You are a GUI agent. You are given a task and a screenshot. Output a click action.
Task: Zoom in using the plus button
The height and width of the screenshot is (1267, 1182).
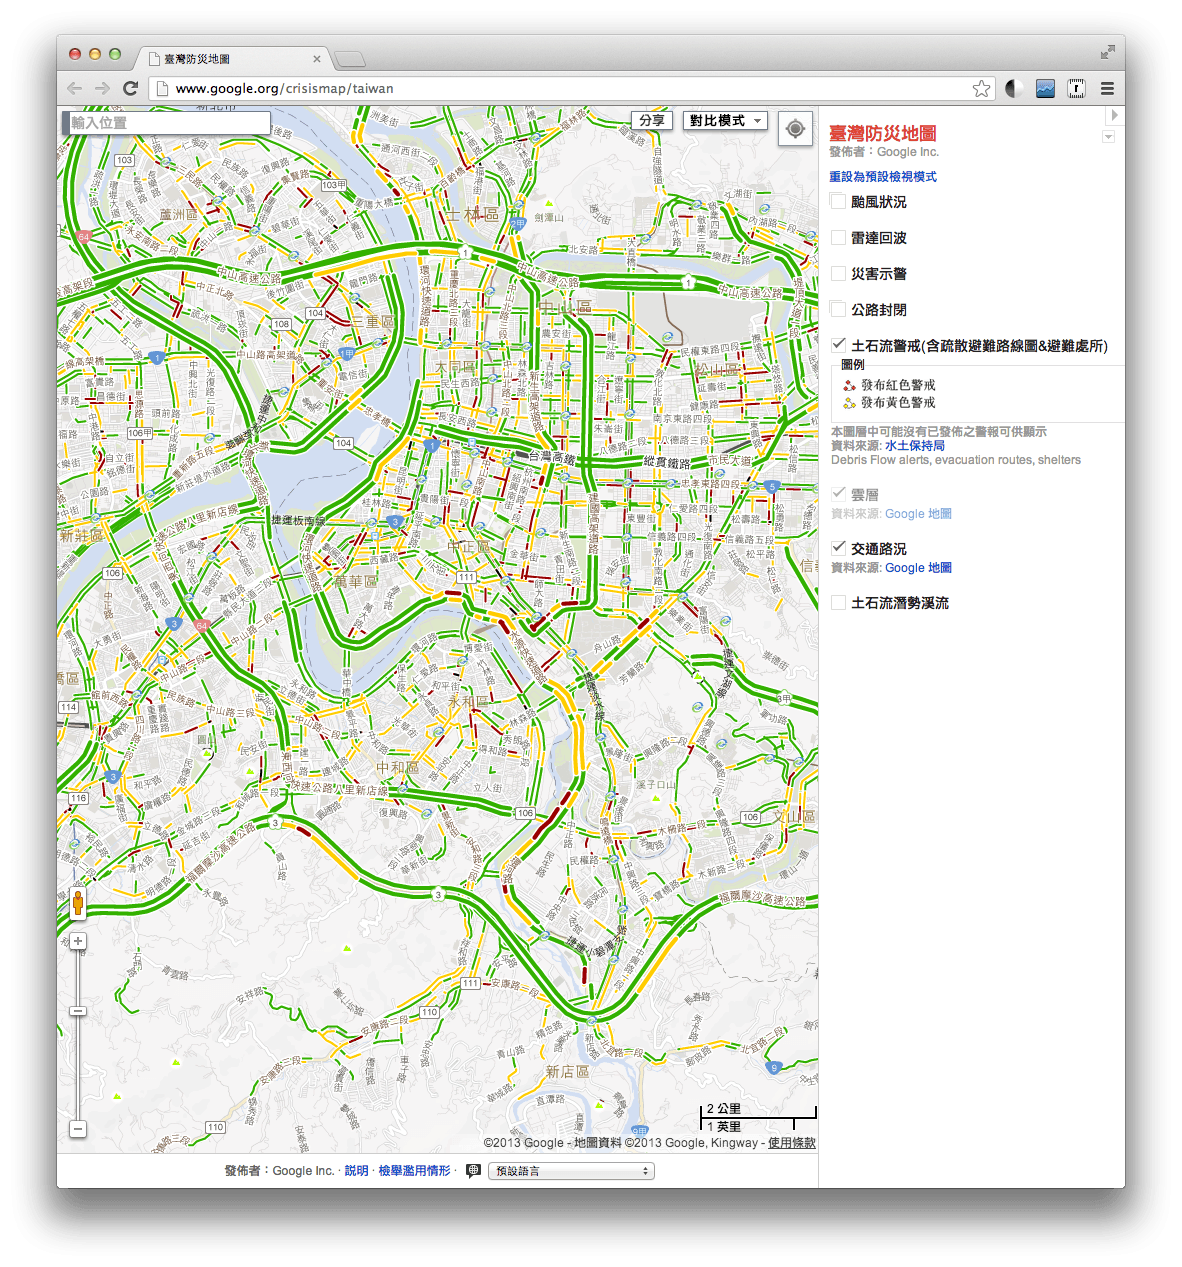tap(77, 940)
